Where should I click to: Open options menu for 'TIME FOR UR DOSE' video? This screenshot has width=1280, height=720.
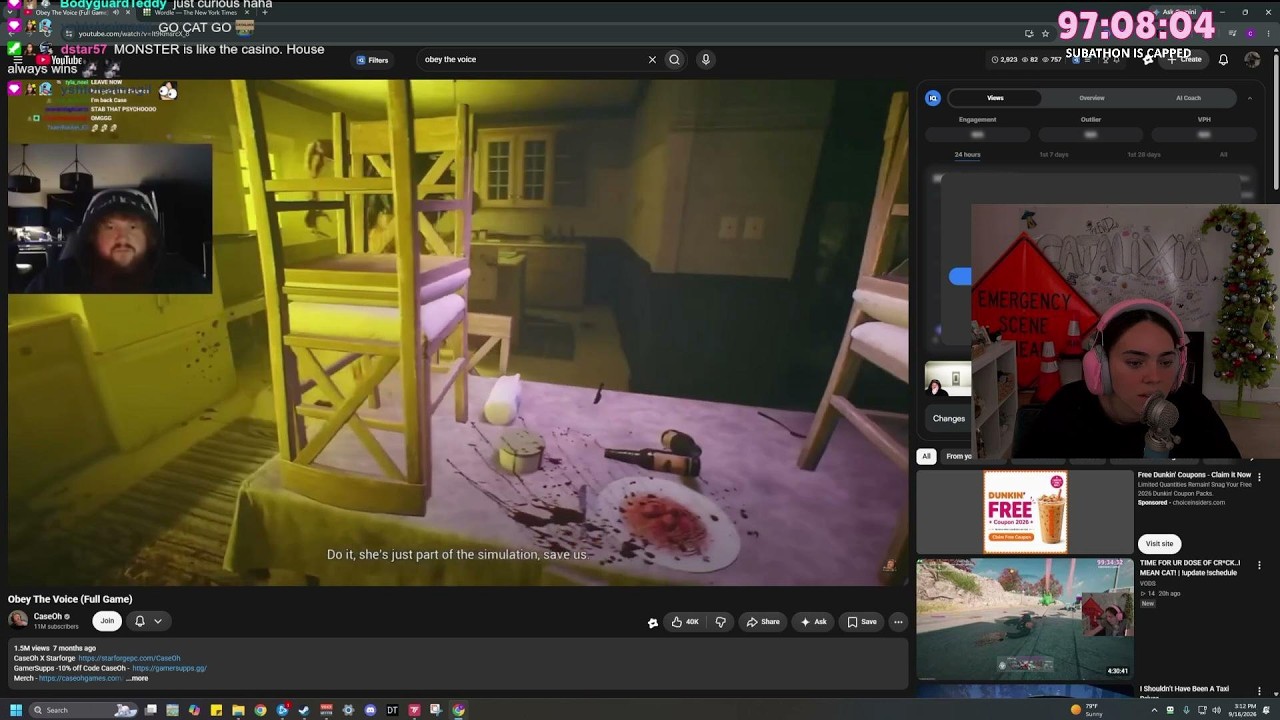1259,566
